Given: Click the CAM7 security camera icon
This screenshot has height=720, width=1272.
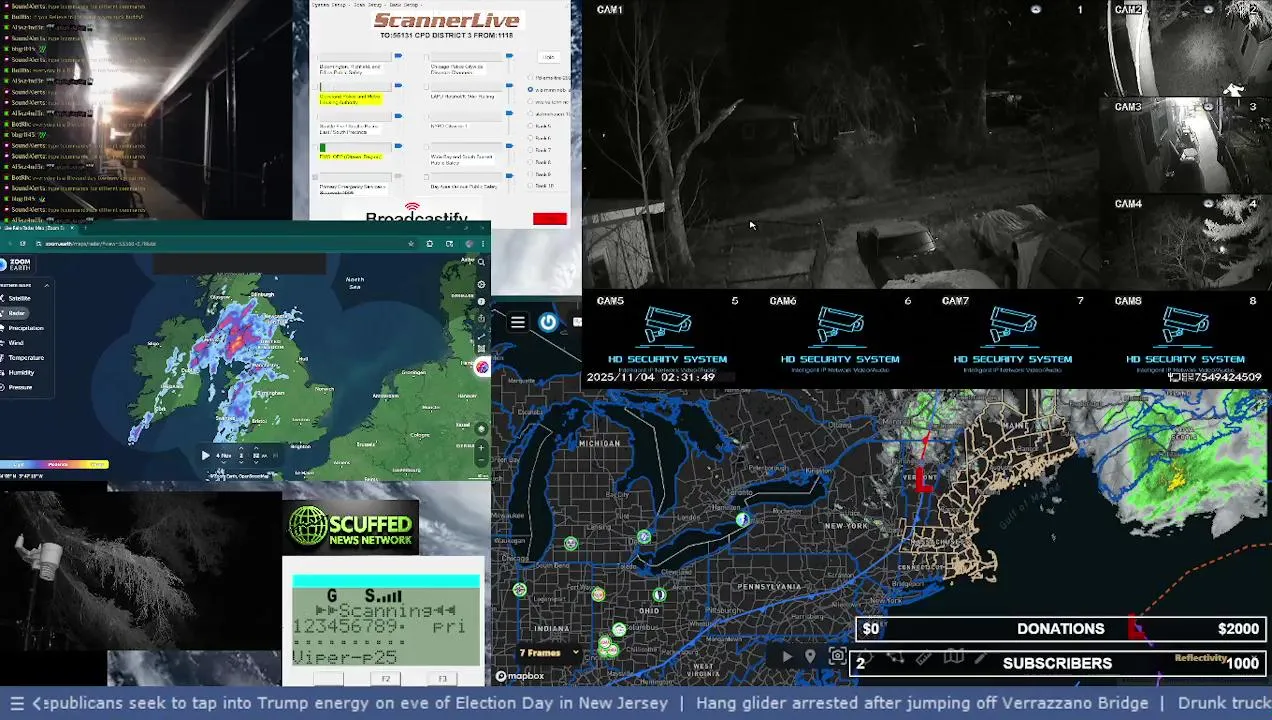Looking at the screenshot, I should [x=1012, y=327].
